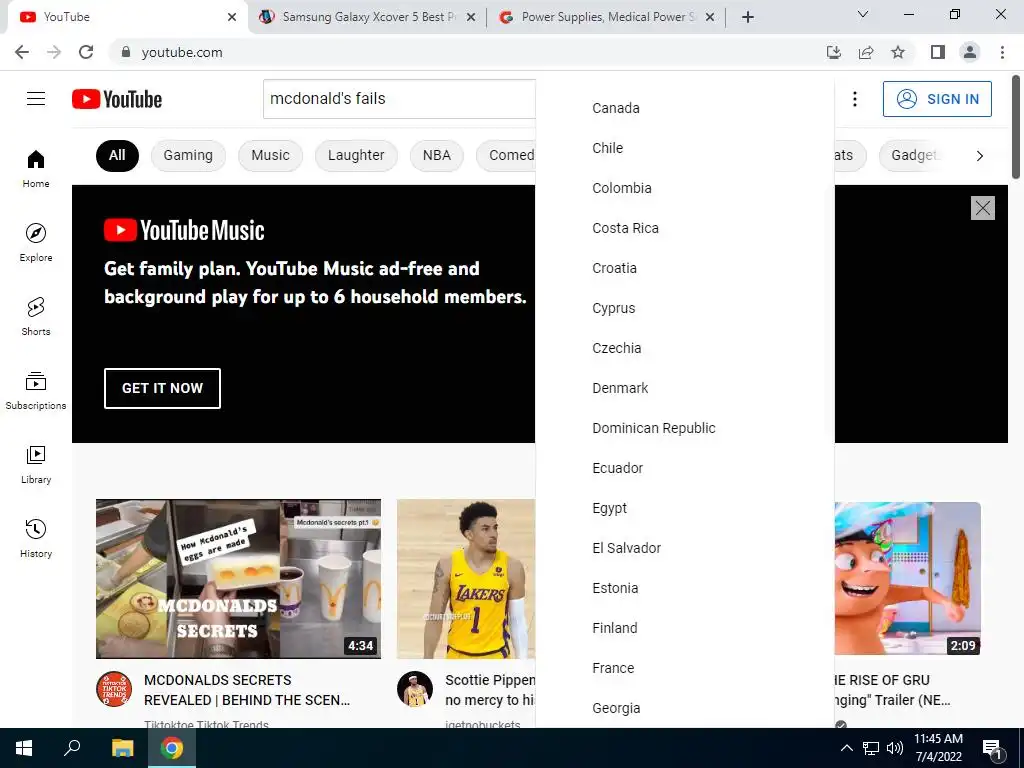Choose Croatia from location list
The image size is (1024, 768).
pos(685,268)
